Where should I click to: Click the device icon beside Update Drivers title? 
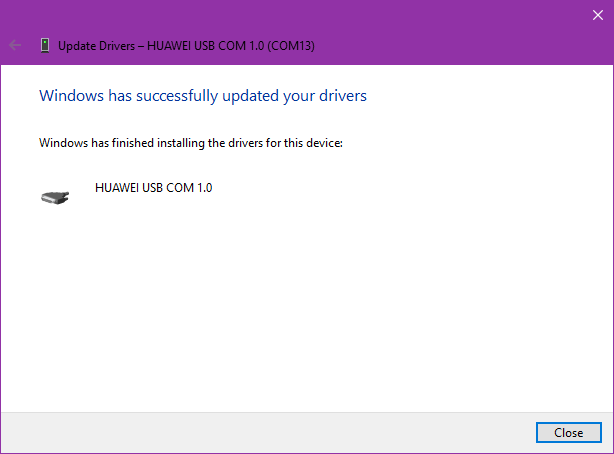click(x=45, y=45)
